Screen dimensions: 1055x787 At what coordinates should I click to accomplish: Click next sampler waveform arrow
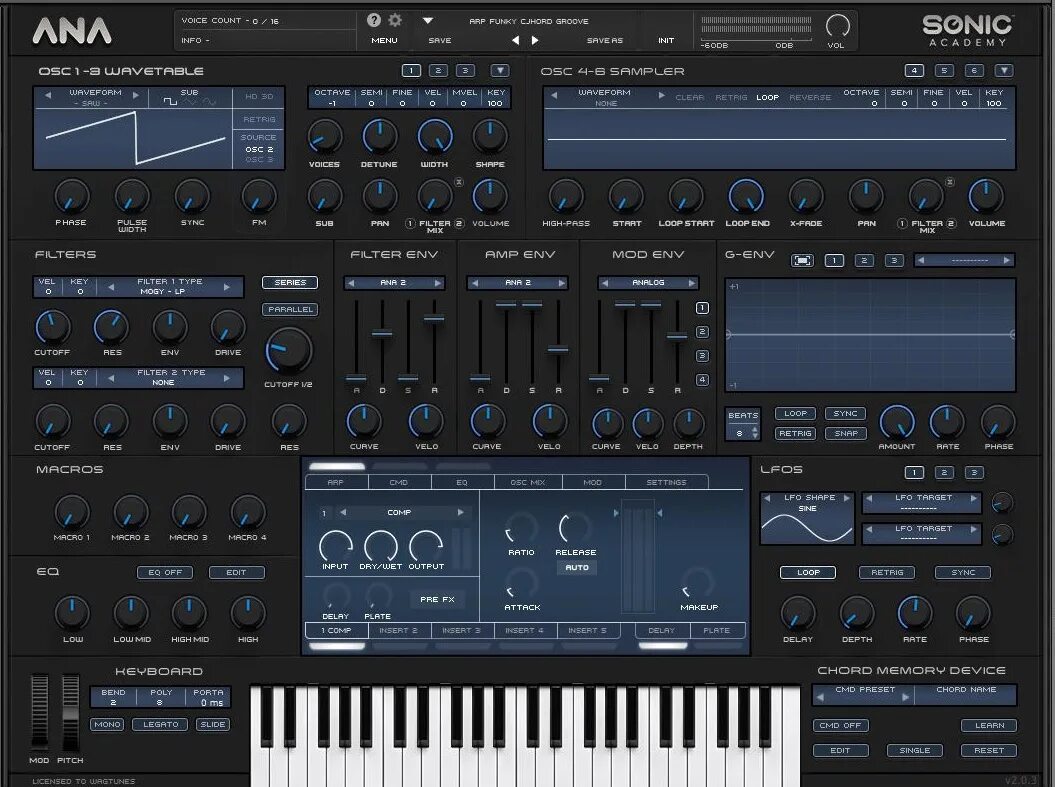[661, 96]
